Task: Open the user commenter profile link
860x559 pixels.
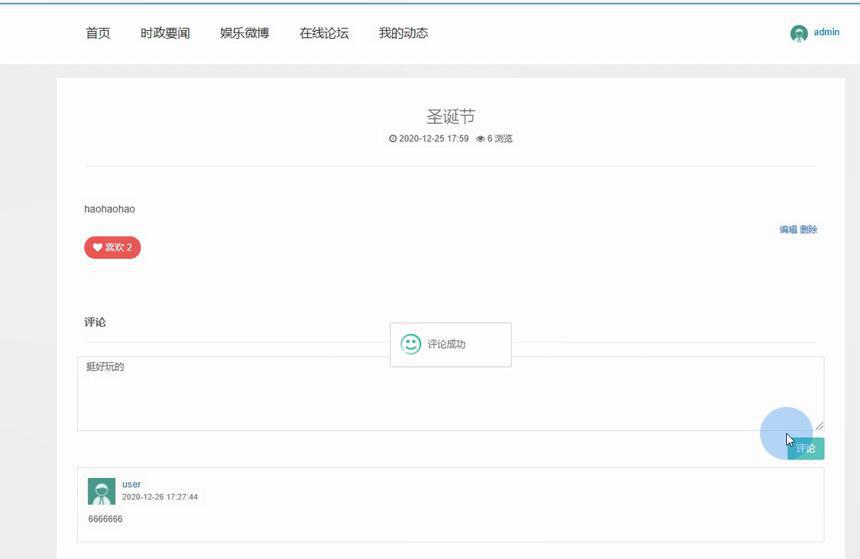Action: tap(132, 484)
